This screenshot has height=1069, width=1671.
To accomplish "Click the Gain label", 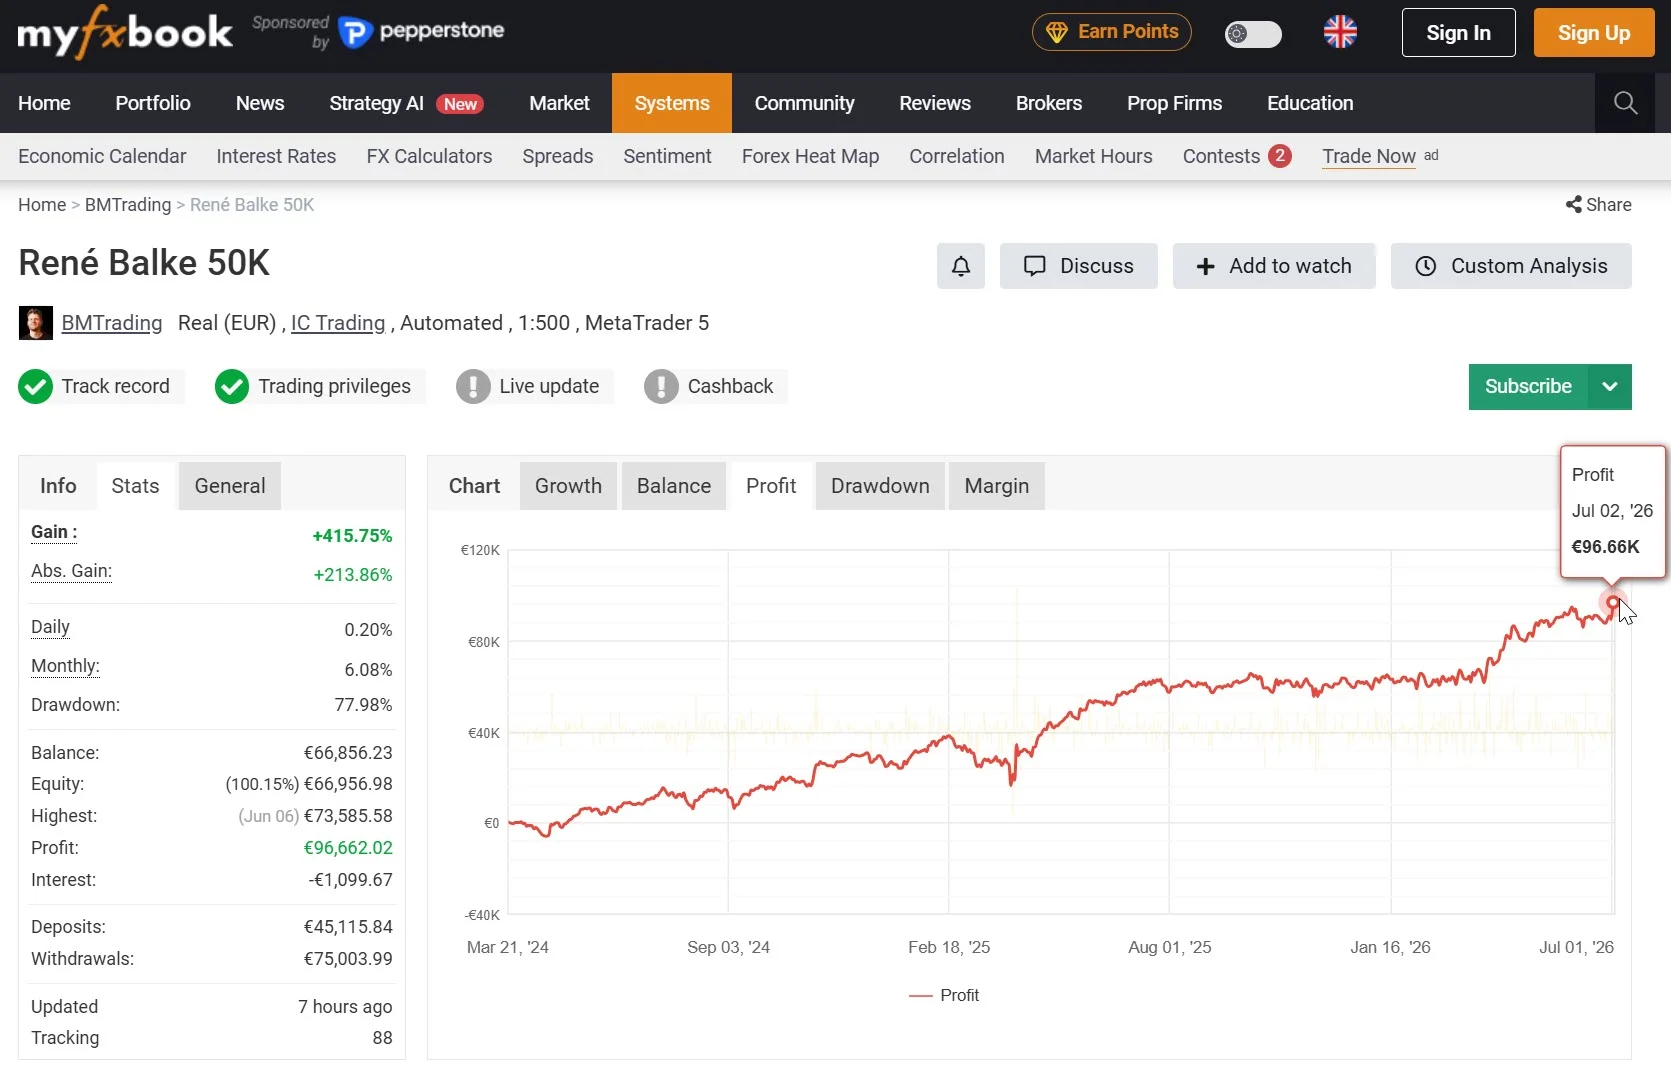I will 54,532.
